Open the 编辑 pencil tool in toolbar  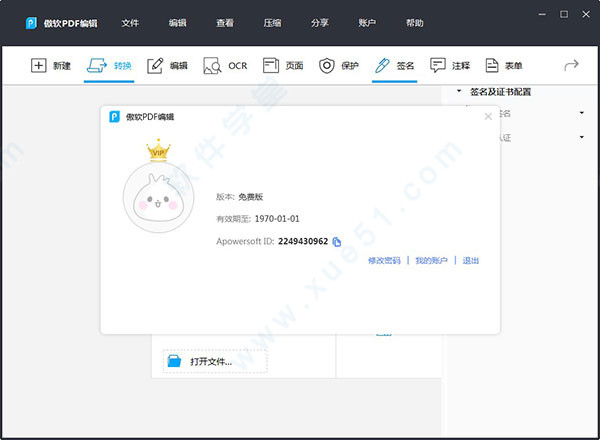pos(155,65)
